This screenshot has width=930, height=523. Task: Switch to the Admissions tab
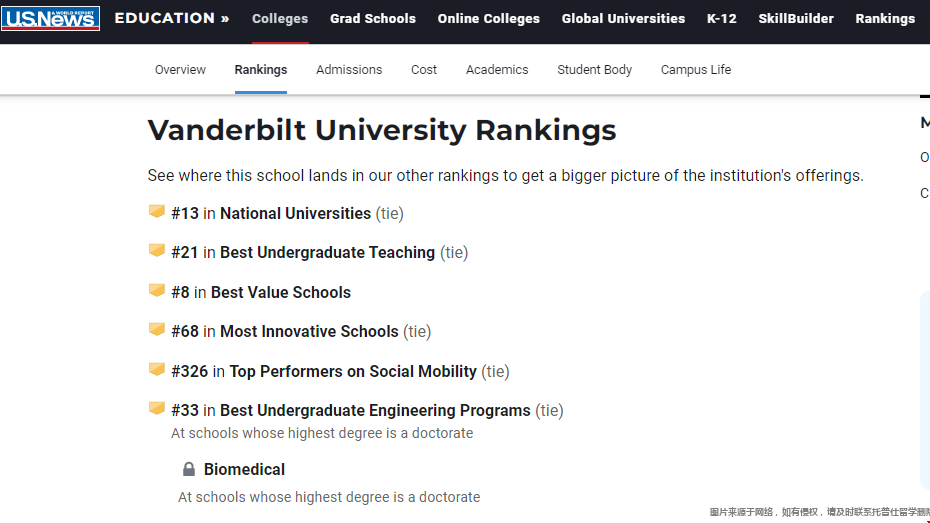pos(349,70)
